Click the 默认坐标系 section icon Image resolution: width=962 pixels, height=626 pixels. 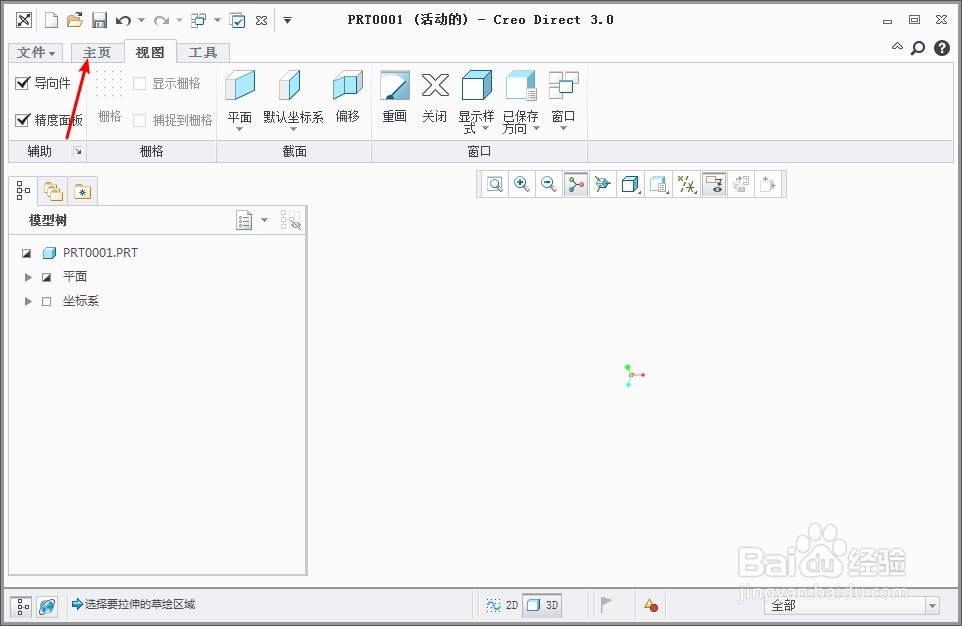tap(290, 85)
